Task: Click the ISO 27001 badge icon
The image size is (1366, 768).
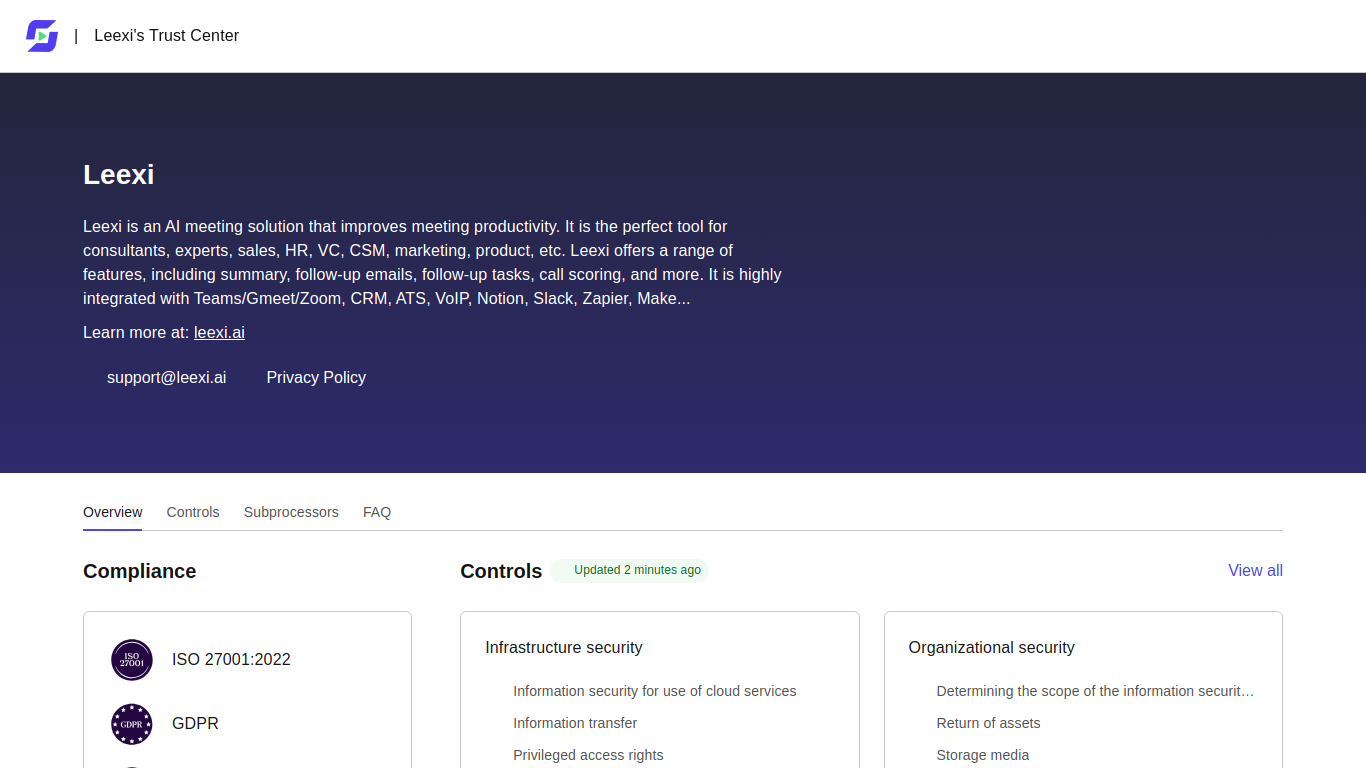Action: [132, 660]
